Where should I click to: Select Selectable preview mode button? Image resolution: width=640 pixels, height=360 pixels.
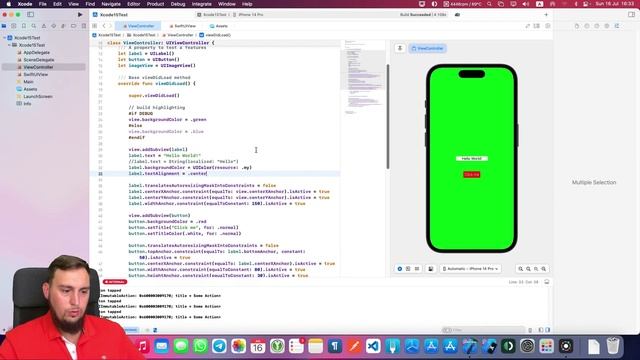pos(408,269)
